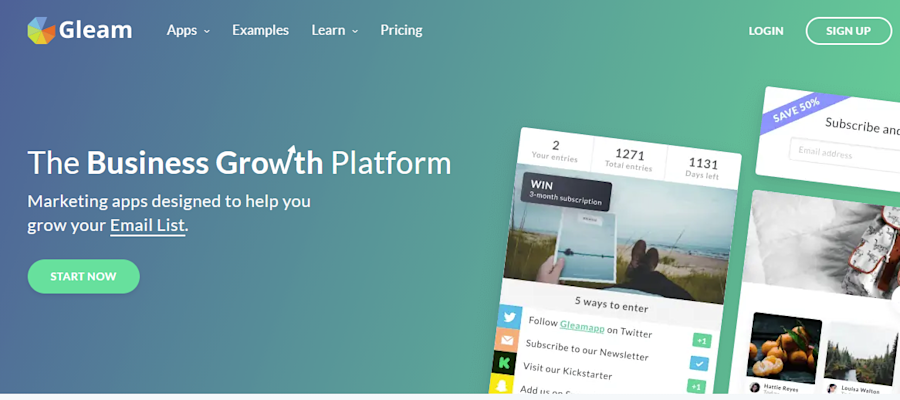900x400 pixels.
Task: Select the Visit our Kickstarter entry
Action: (567, 370)
